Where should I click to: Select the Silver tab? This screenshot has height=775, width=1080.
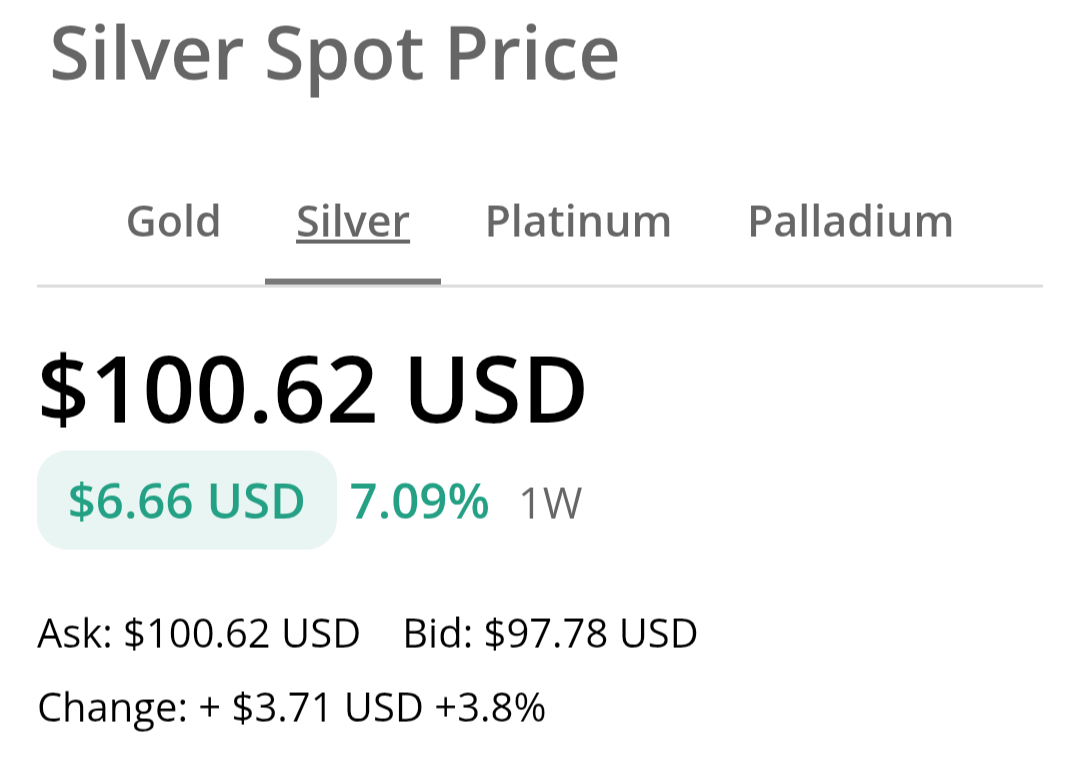click(352, 221)
